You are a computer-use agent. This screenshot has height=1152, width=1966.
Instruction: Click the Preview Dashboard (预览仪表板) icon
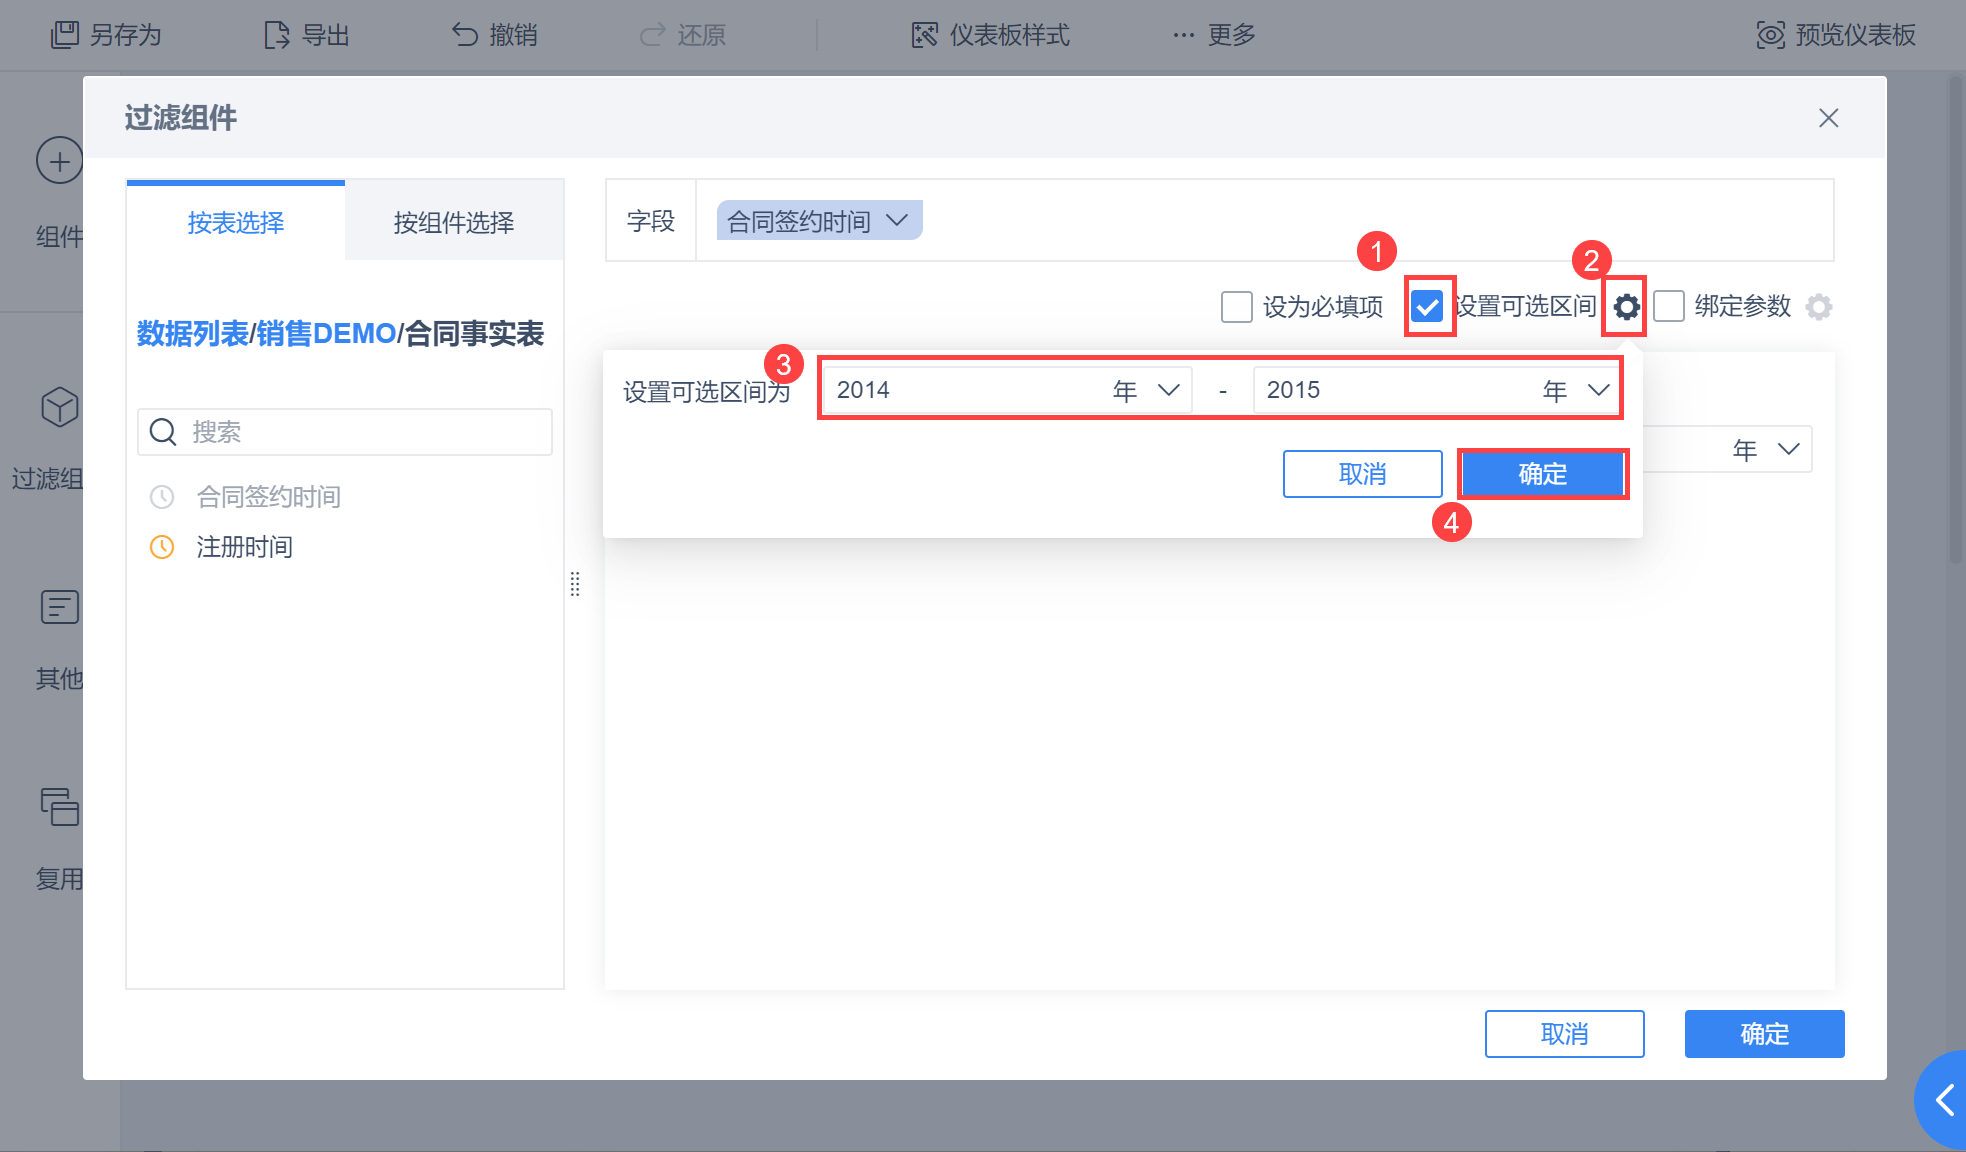pos(1770,35)
